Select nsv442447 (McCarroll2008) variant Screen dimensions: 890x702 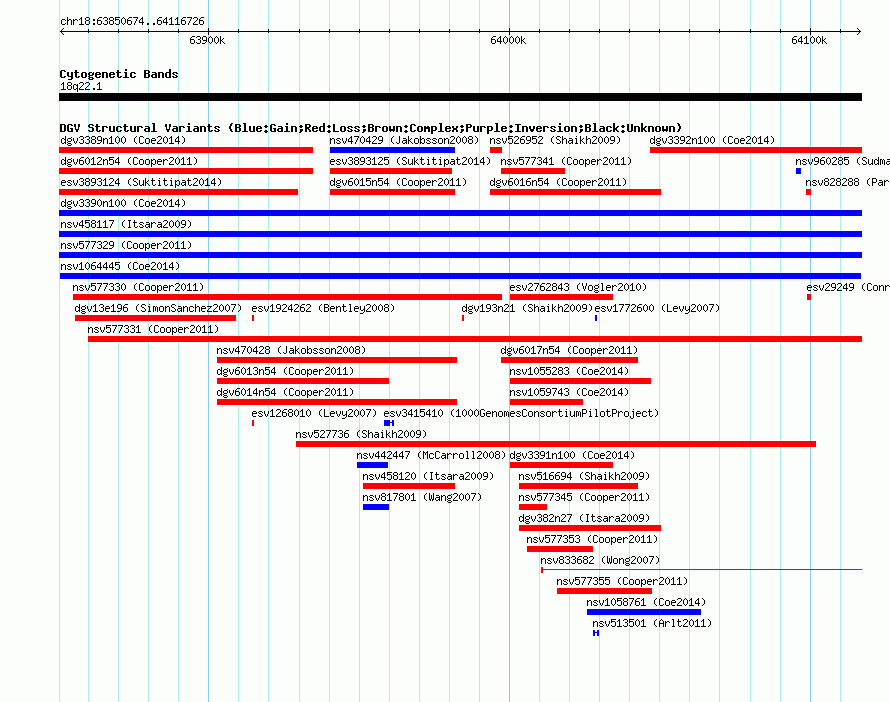coord(372,465)
